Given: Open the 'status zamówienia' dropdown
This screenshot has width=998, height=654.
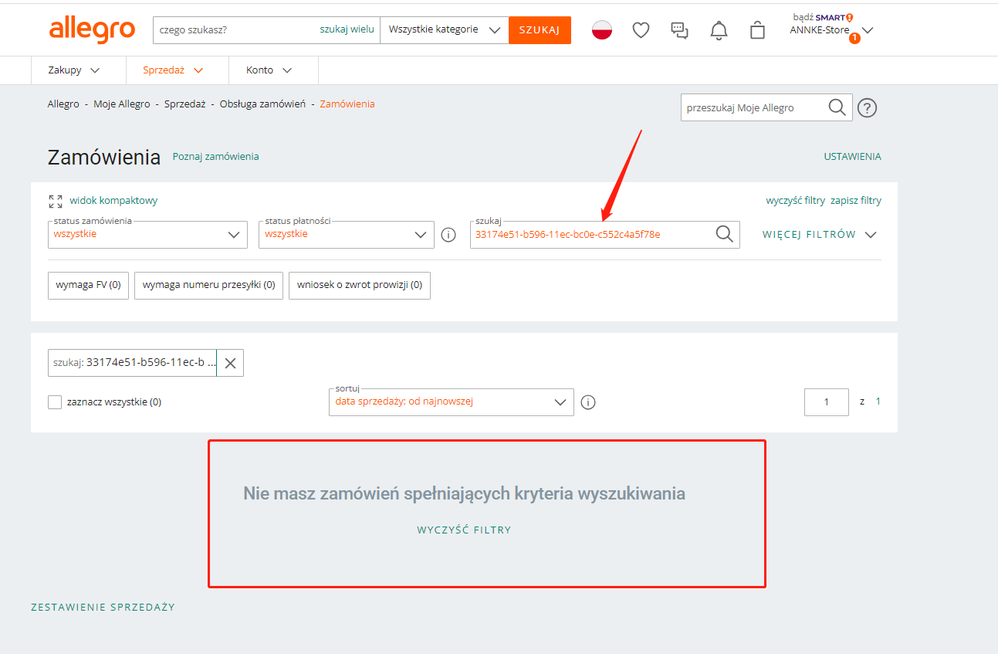Looking at the screenshot, I should 147,234.
